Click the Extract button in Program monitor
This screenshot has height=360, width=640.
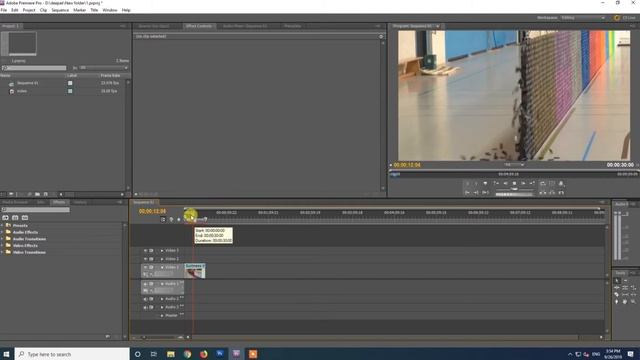(x=552, y=193)
